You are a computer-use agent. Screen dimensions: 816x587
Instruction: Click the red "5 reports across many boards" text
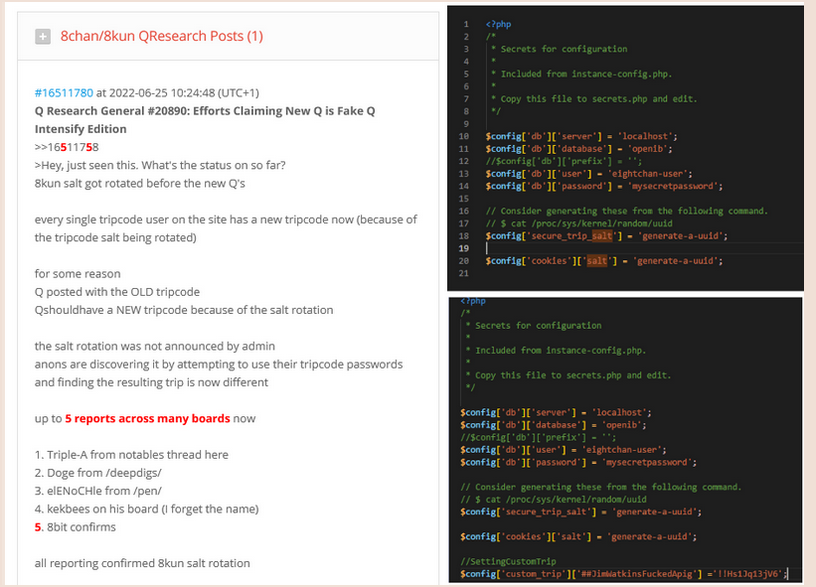(147, 418)
